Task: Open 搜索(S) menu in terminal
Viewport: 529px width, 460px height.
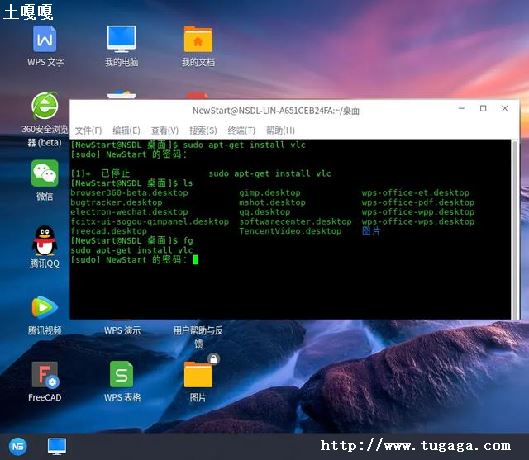Action: [203, 130]
